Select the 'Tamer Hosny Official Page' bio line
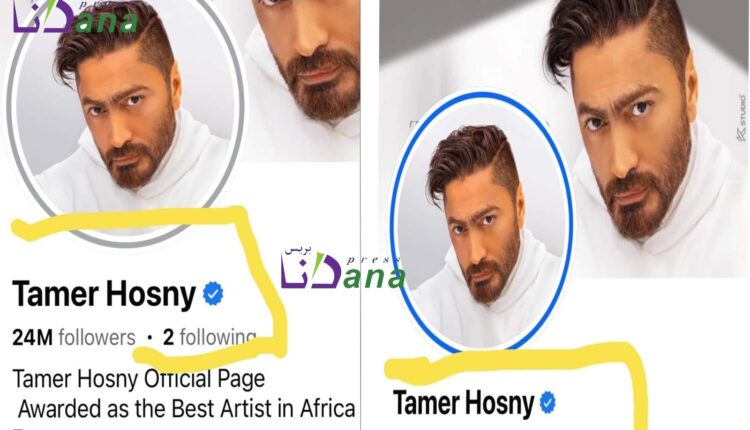Screen dimensions: 750x430 pos(139,379)
